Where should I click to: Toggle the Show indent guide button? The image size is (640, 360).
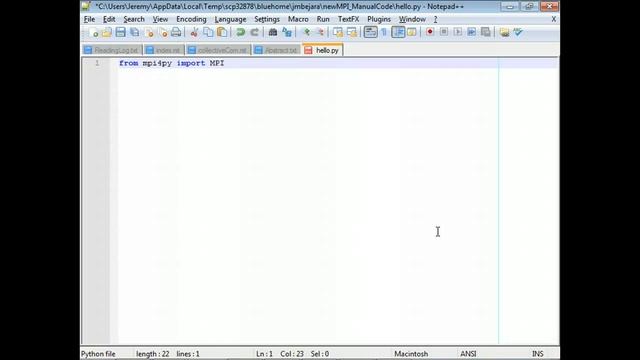(x=398, y=32)
